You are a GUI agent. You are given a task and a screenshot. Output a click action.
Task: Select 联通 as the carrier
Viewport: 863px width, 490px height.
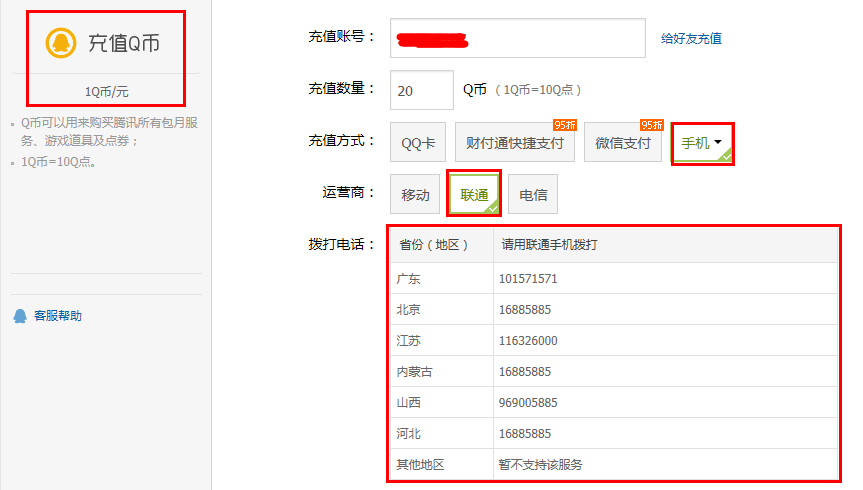[x=474, y=194]
